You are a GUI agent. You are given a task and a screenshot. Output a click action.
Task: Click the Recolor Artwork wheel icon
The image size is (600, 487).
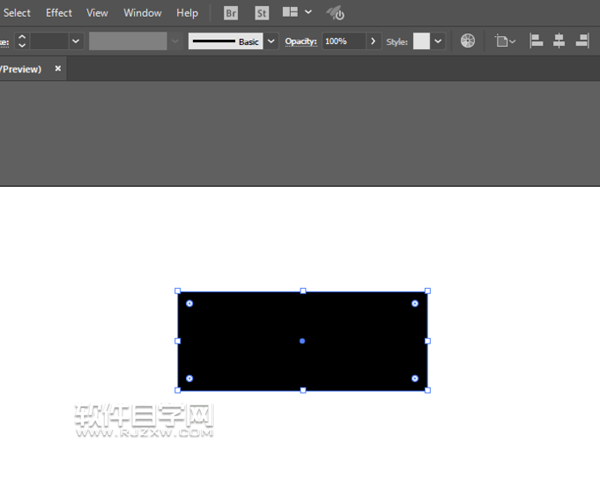click(468, 41)
